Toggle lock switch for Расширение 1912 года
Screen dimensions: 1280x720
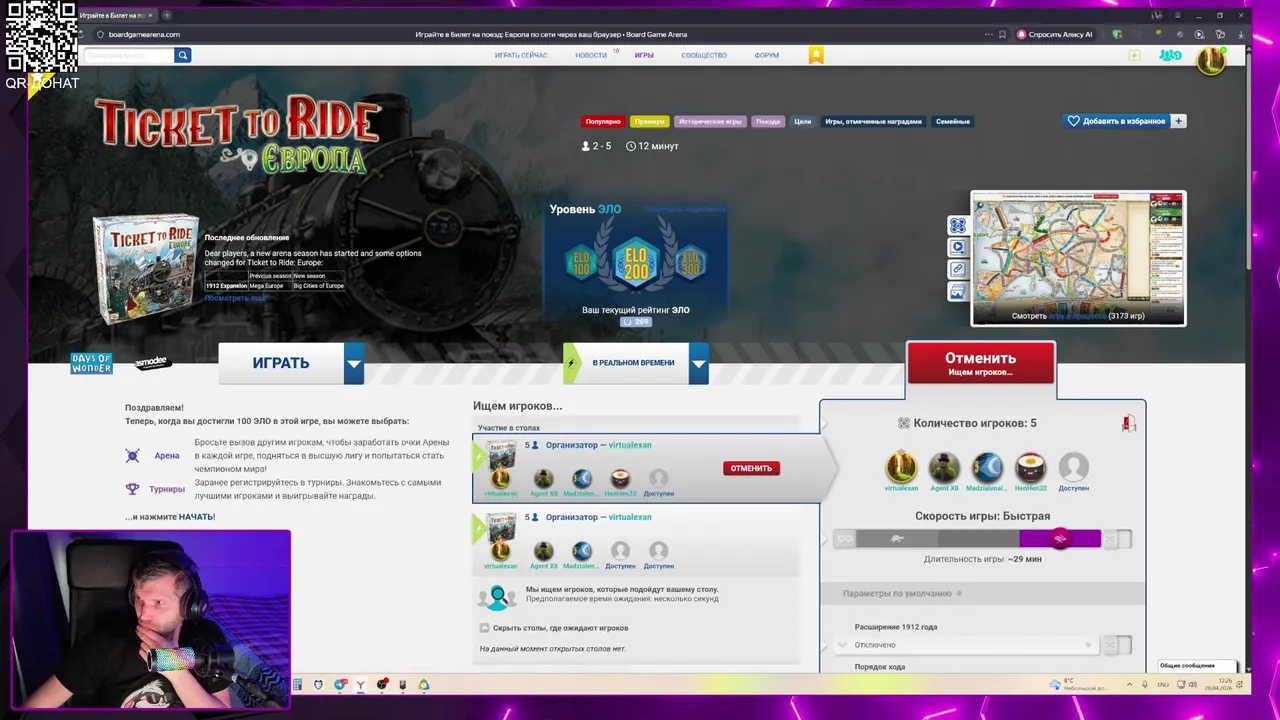(x=1118, y=645)
